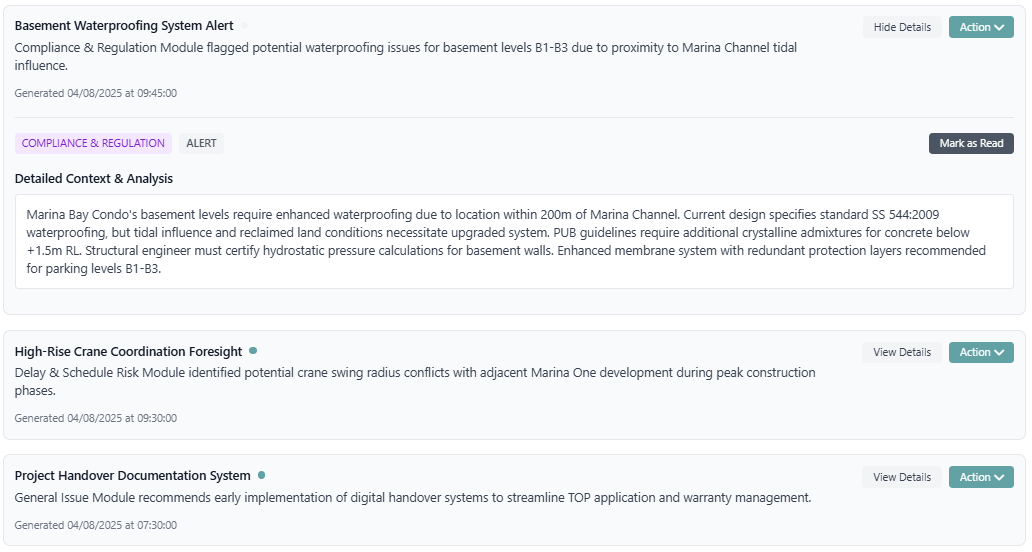Expand View Details for High-Rise Crane Coordination

(x=902, y=352)
